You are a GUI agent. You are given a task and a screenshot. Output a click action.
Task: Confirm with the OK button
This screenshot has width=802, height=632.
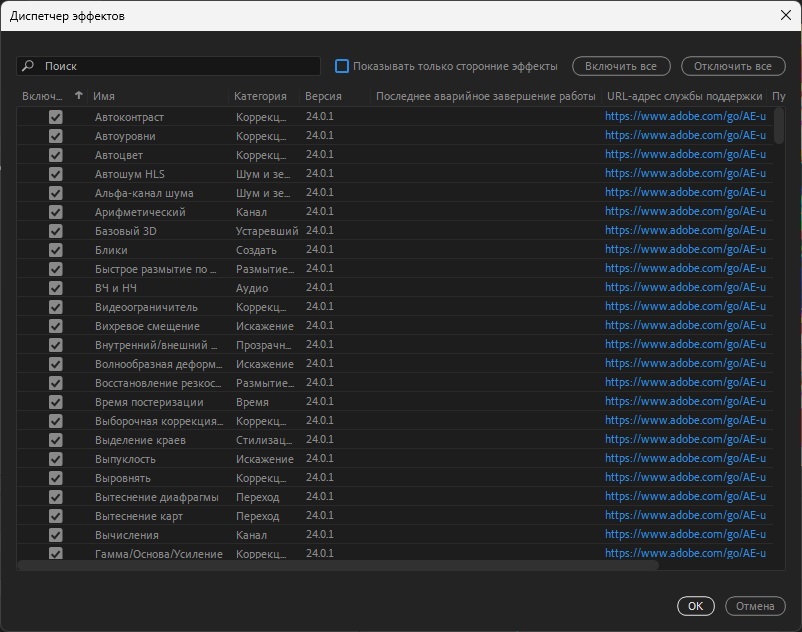point(695,606)
